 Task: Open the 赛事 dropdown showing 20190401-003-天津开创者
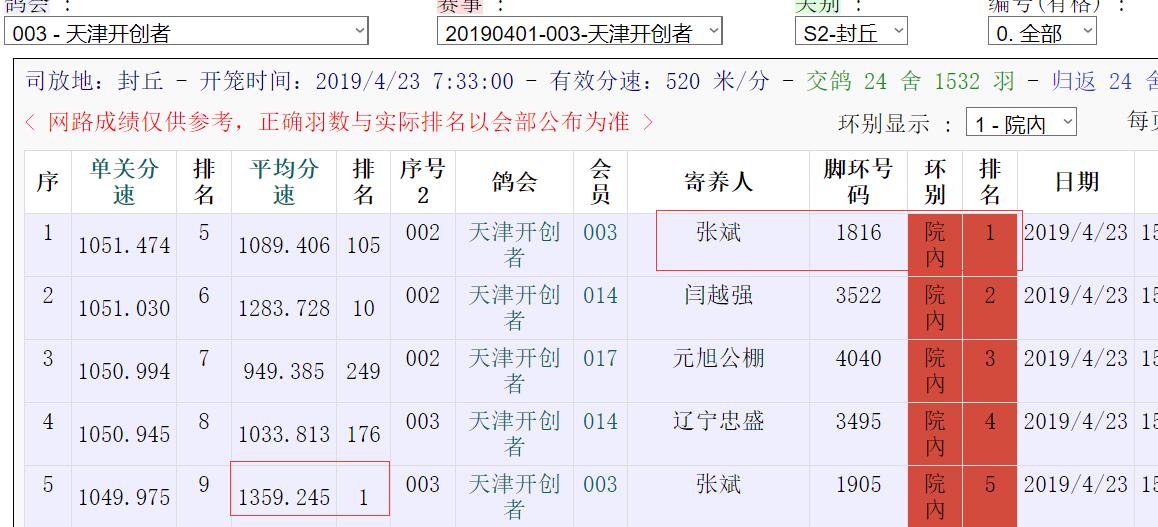[580, 31]
